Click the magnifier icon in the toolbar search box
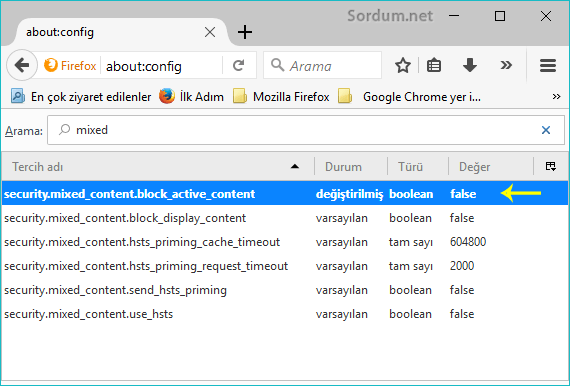Image resolution: width=570 pixels, height=386 pixels. tap(277, 65)
